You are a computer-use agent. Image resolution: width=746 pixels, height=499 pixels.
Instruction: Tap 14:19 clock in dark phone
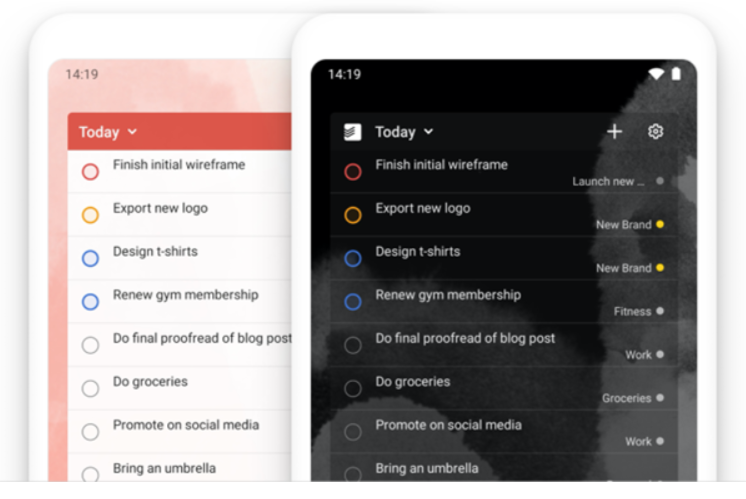pyautogui.click(x=344, y=74)
